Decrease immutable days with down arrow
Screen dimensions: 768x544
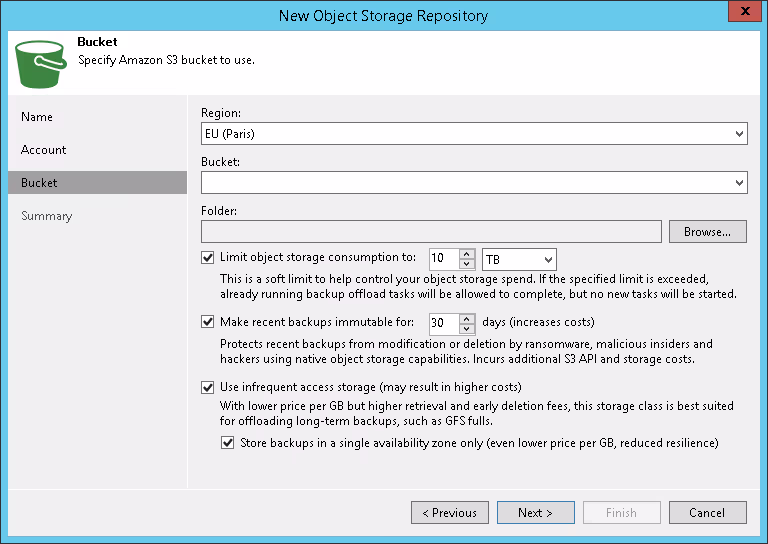[467, 328]
